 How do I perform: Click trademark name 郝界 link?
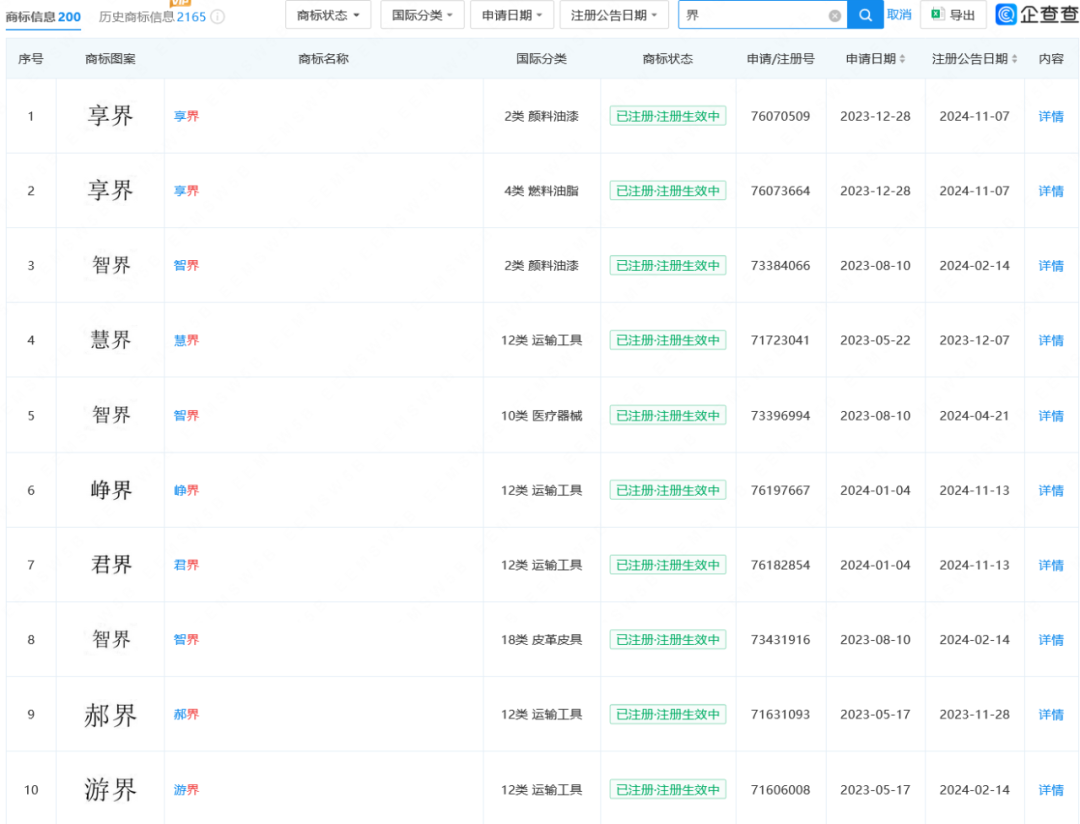click(x=186, y=714)
